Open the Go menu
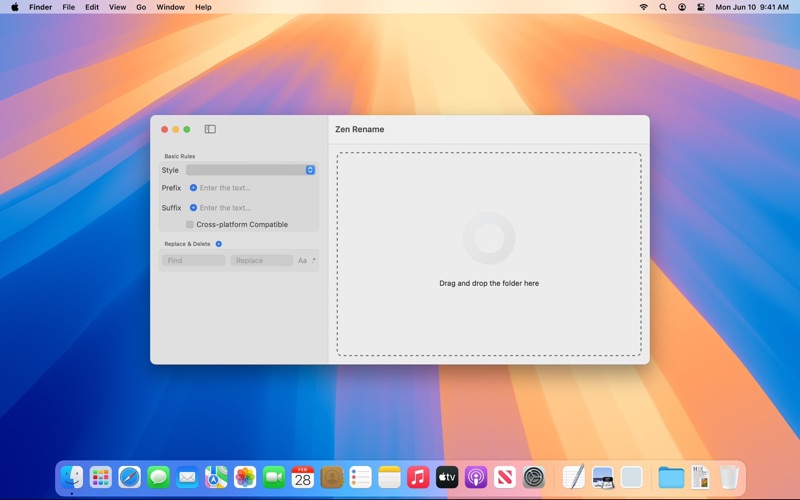Image resolution: width=800 pixels, height=500 pixels. [x=141, y=7]
